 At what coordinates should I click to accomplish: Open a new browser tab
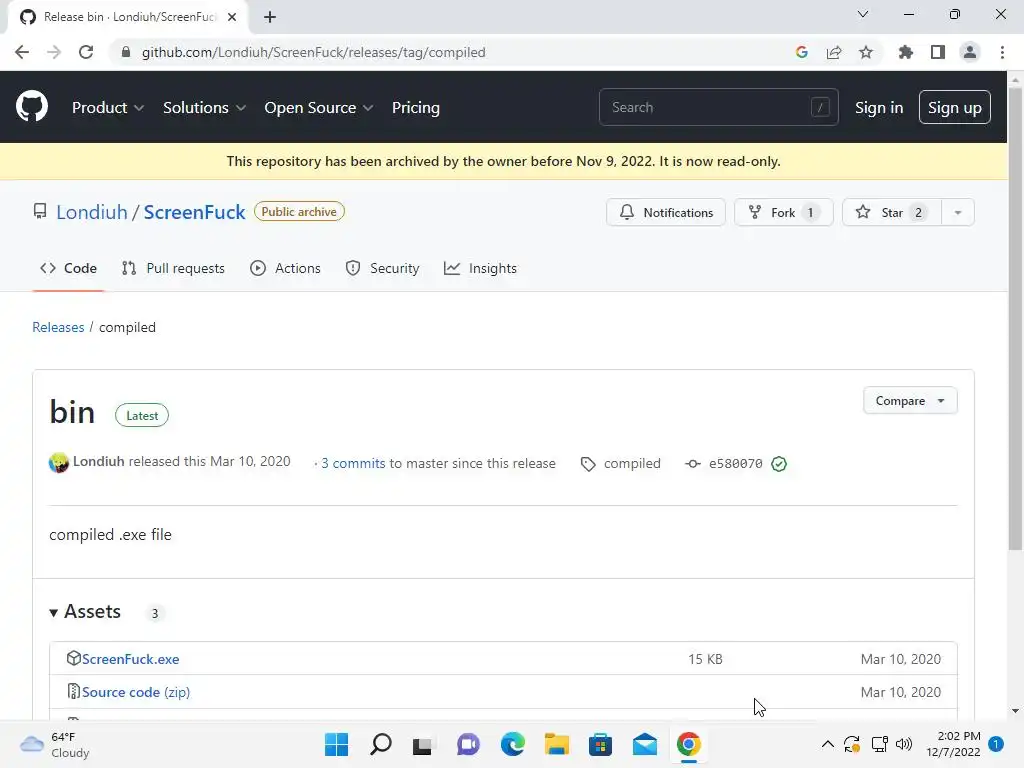(x=270, y=17)
